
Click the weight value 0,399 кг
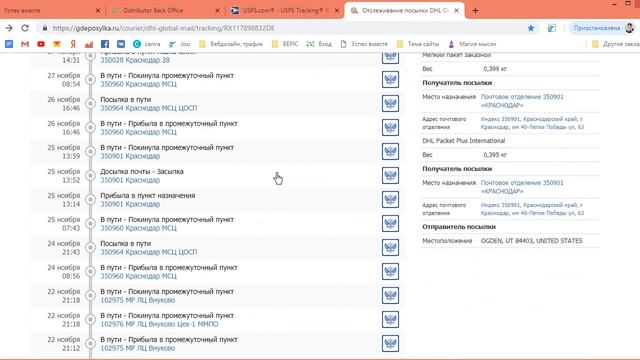click(x=495, y=69)
